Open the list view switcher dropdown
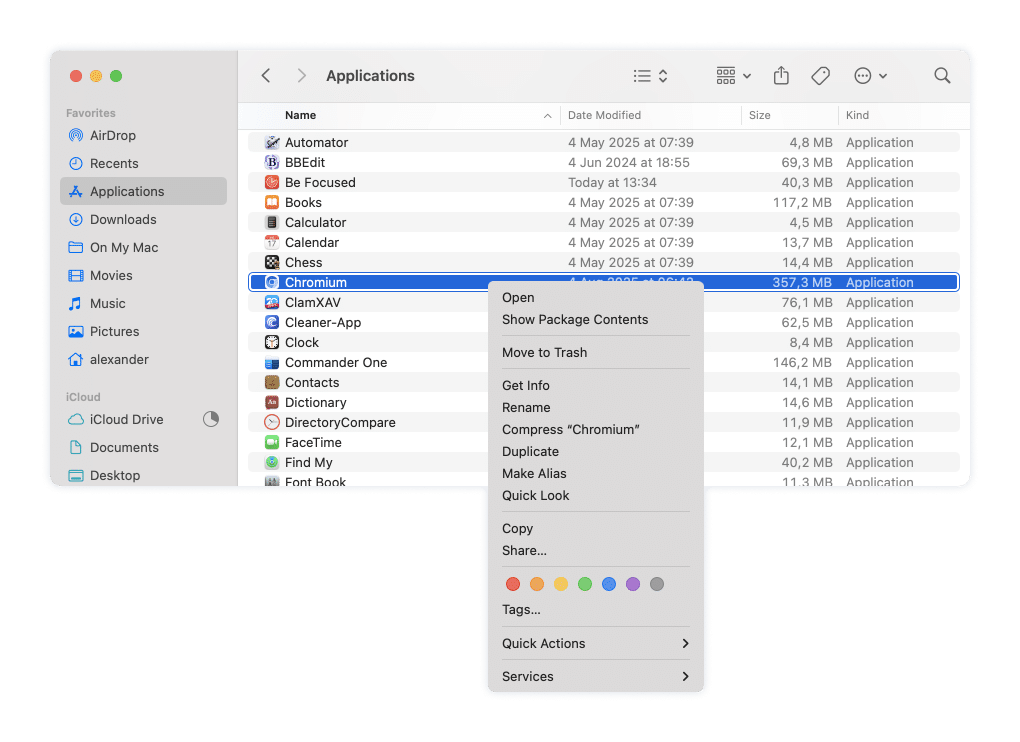 click(651, 76)
